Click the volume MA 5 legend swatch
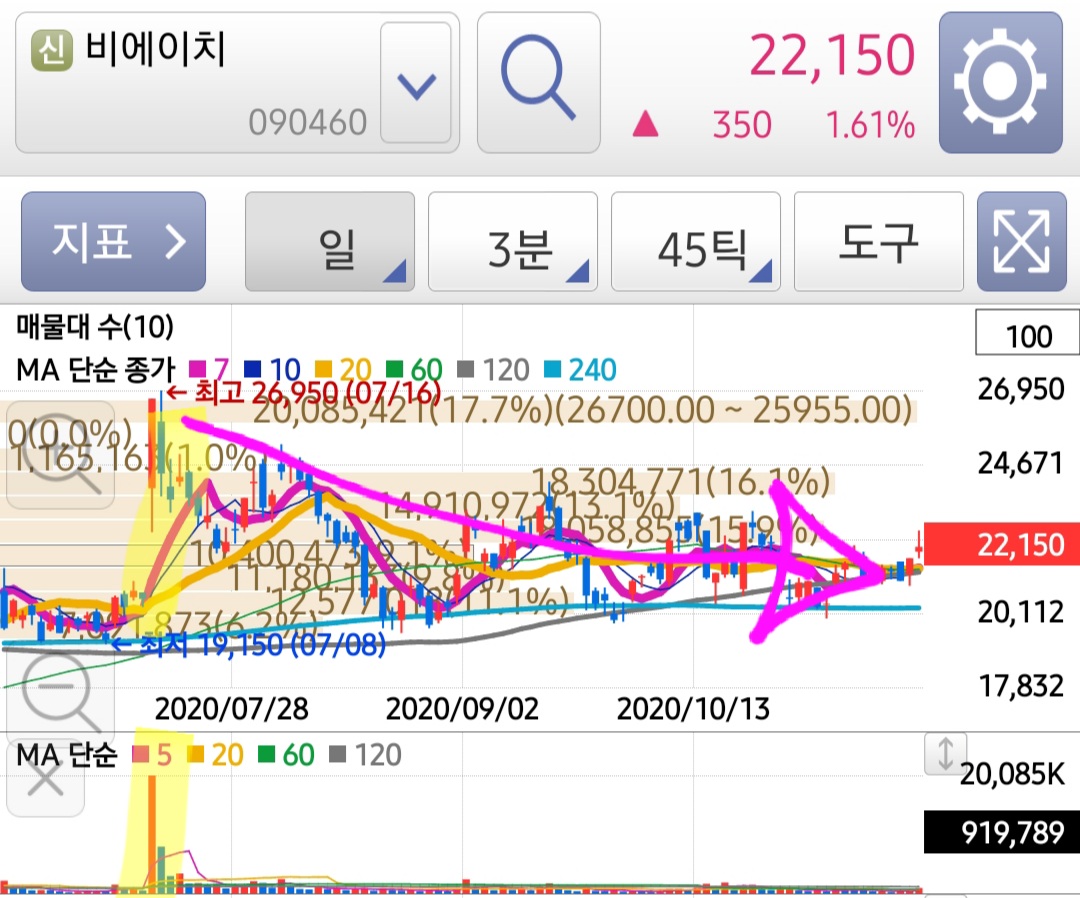 pos(141,755)
